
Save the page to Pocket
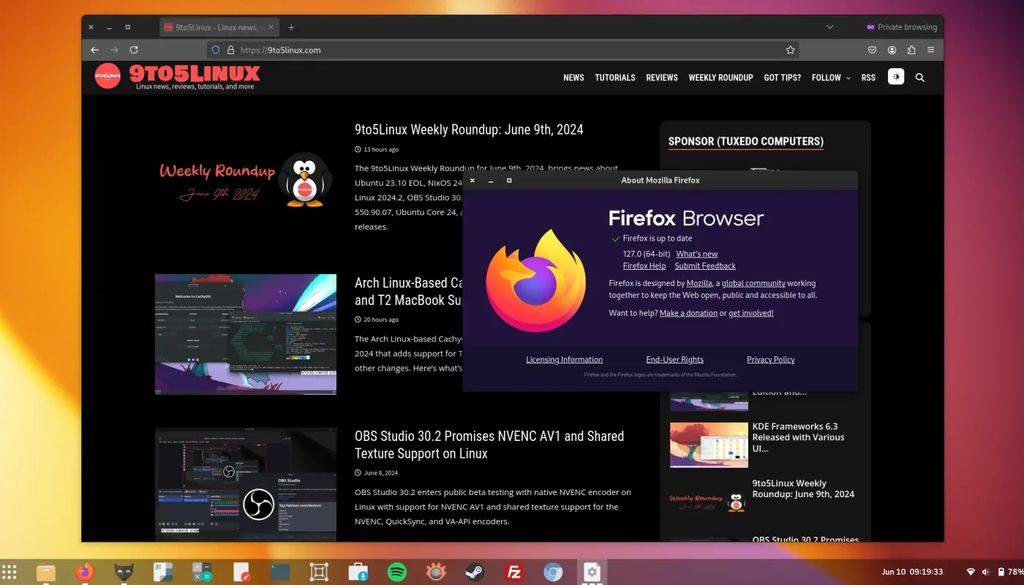[x=872, y=50]
